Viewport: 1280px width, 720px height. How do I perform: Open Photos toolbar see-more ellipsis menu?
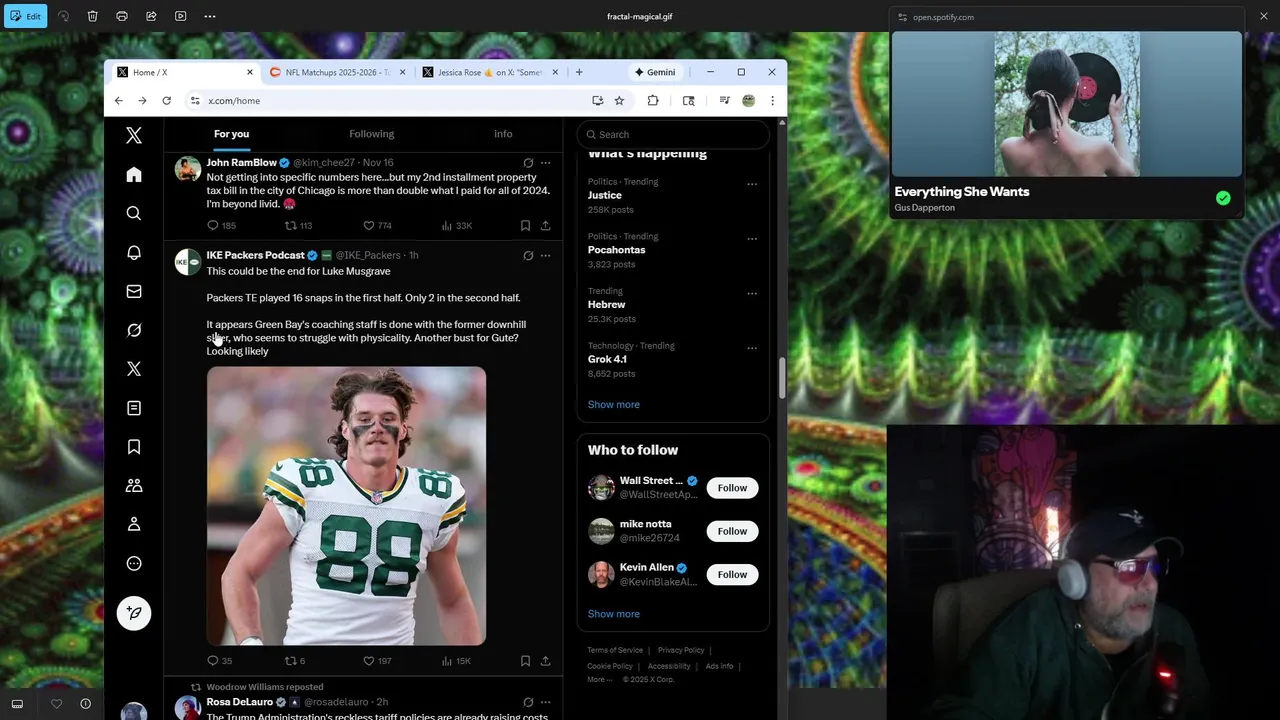(209, 16)
